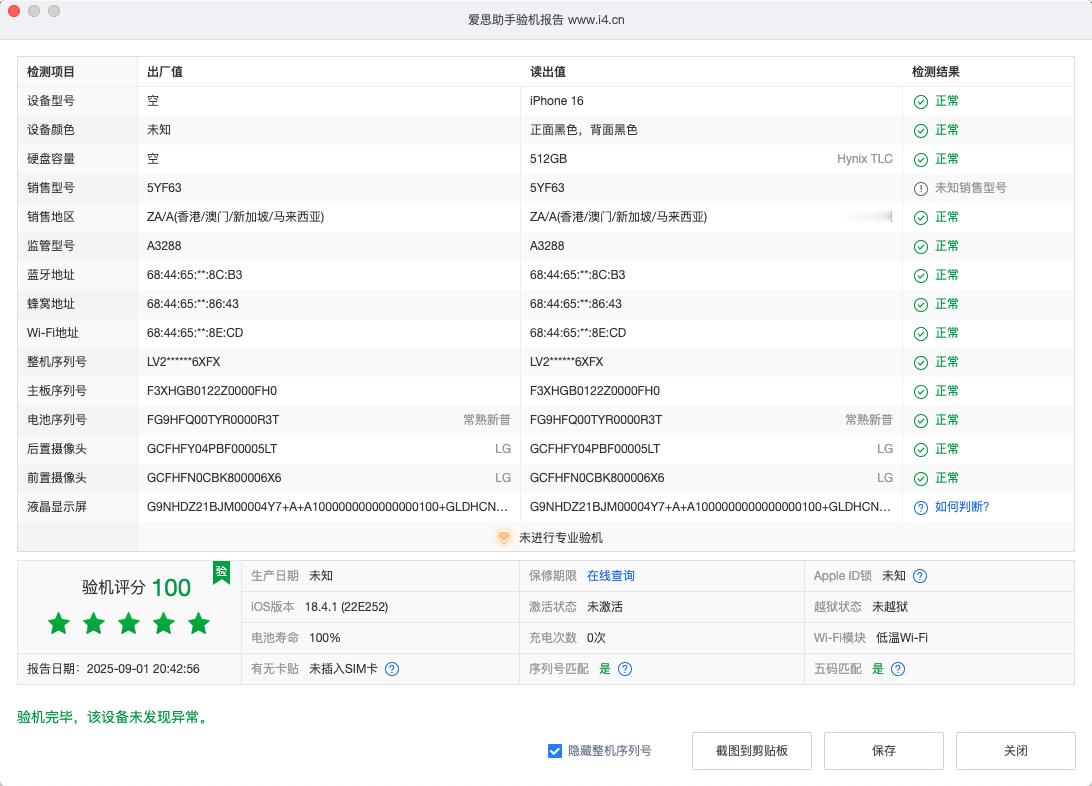Viewport: 1092px width, 786px height.
Task: Click the orange shield icon before 未进行专业验机
Action: 504,537
